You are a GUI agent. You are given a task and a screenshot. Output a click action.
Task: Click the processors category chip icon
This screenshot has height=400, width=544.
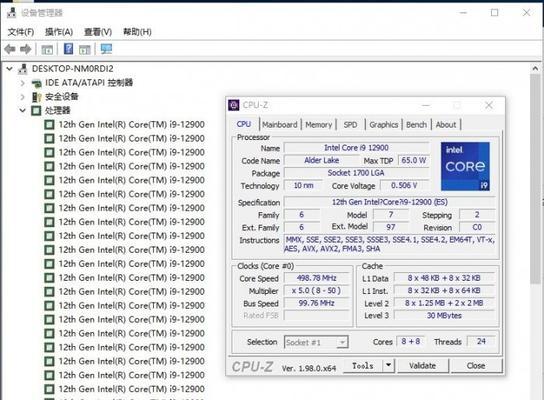pos(36,111)
